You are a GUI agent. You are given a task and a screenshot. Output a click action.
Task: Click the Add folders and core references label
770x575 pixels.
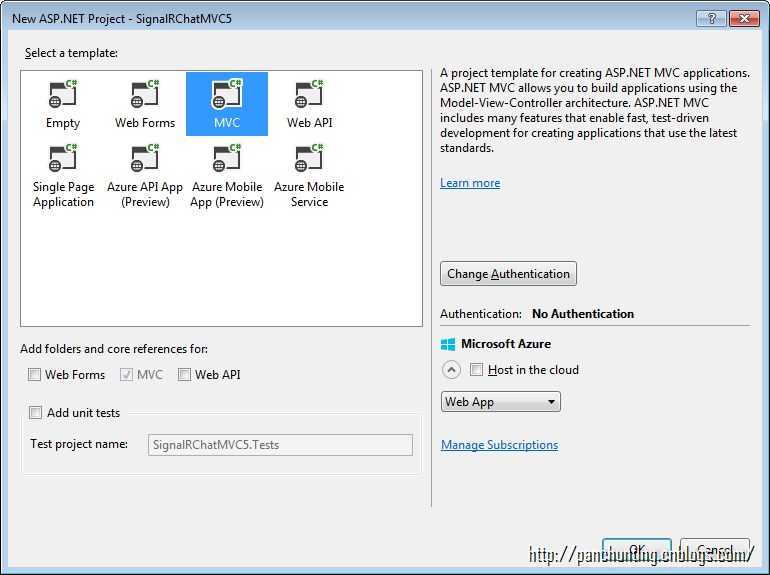tap(114, 349)
